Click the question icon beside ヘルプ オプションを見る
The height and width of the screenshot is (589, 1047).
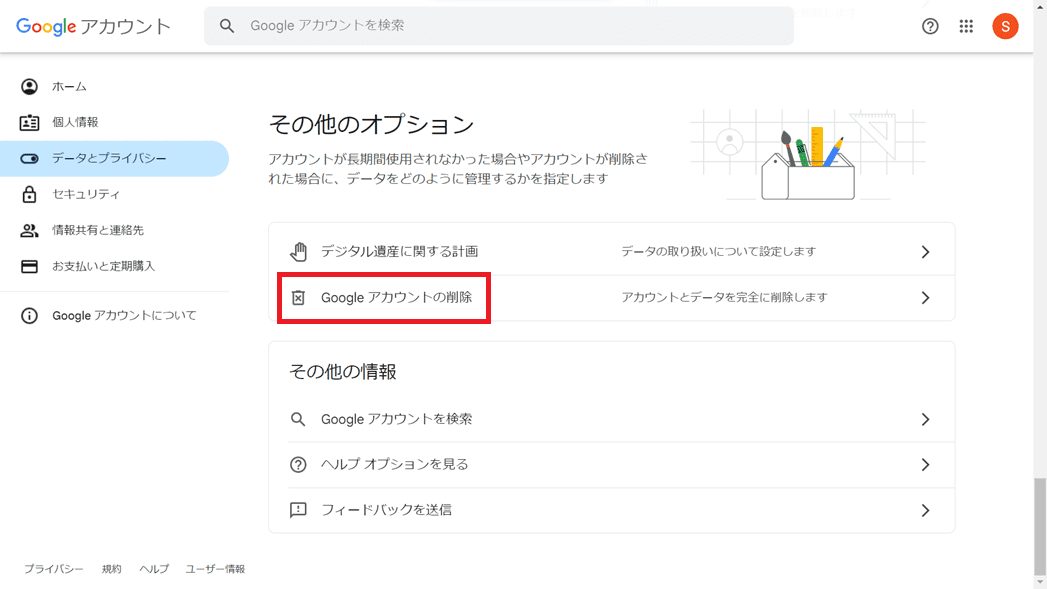[298, 465]
